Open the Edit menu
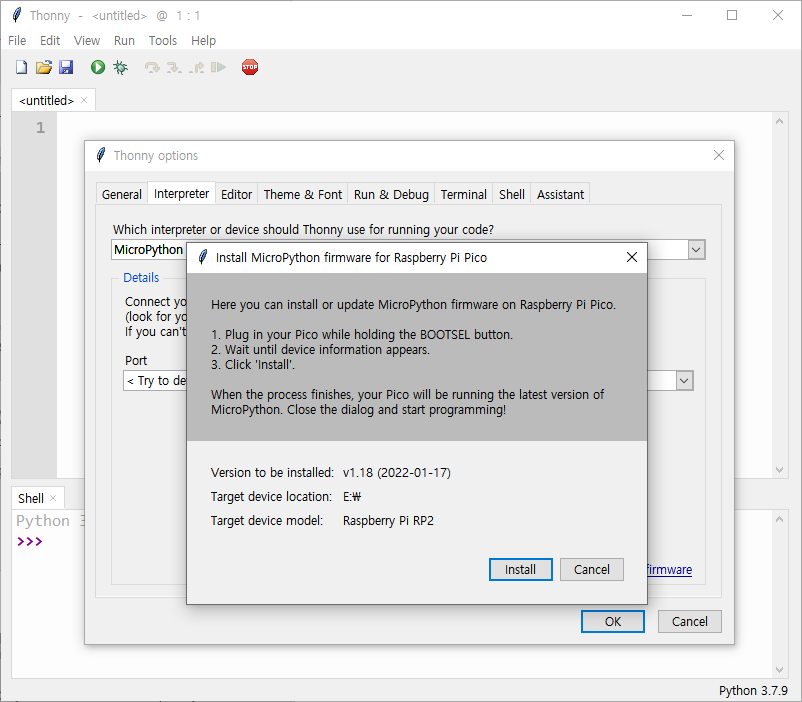The width and height of the screenshot is (802, 702). click(50, 40)
